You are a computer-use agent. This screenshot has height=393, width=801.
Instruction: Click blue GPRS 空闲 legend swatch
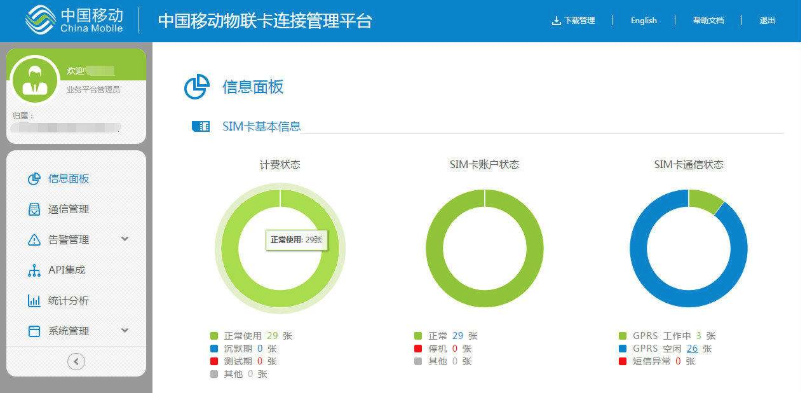(x=622, y=349)
